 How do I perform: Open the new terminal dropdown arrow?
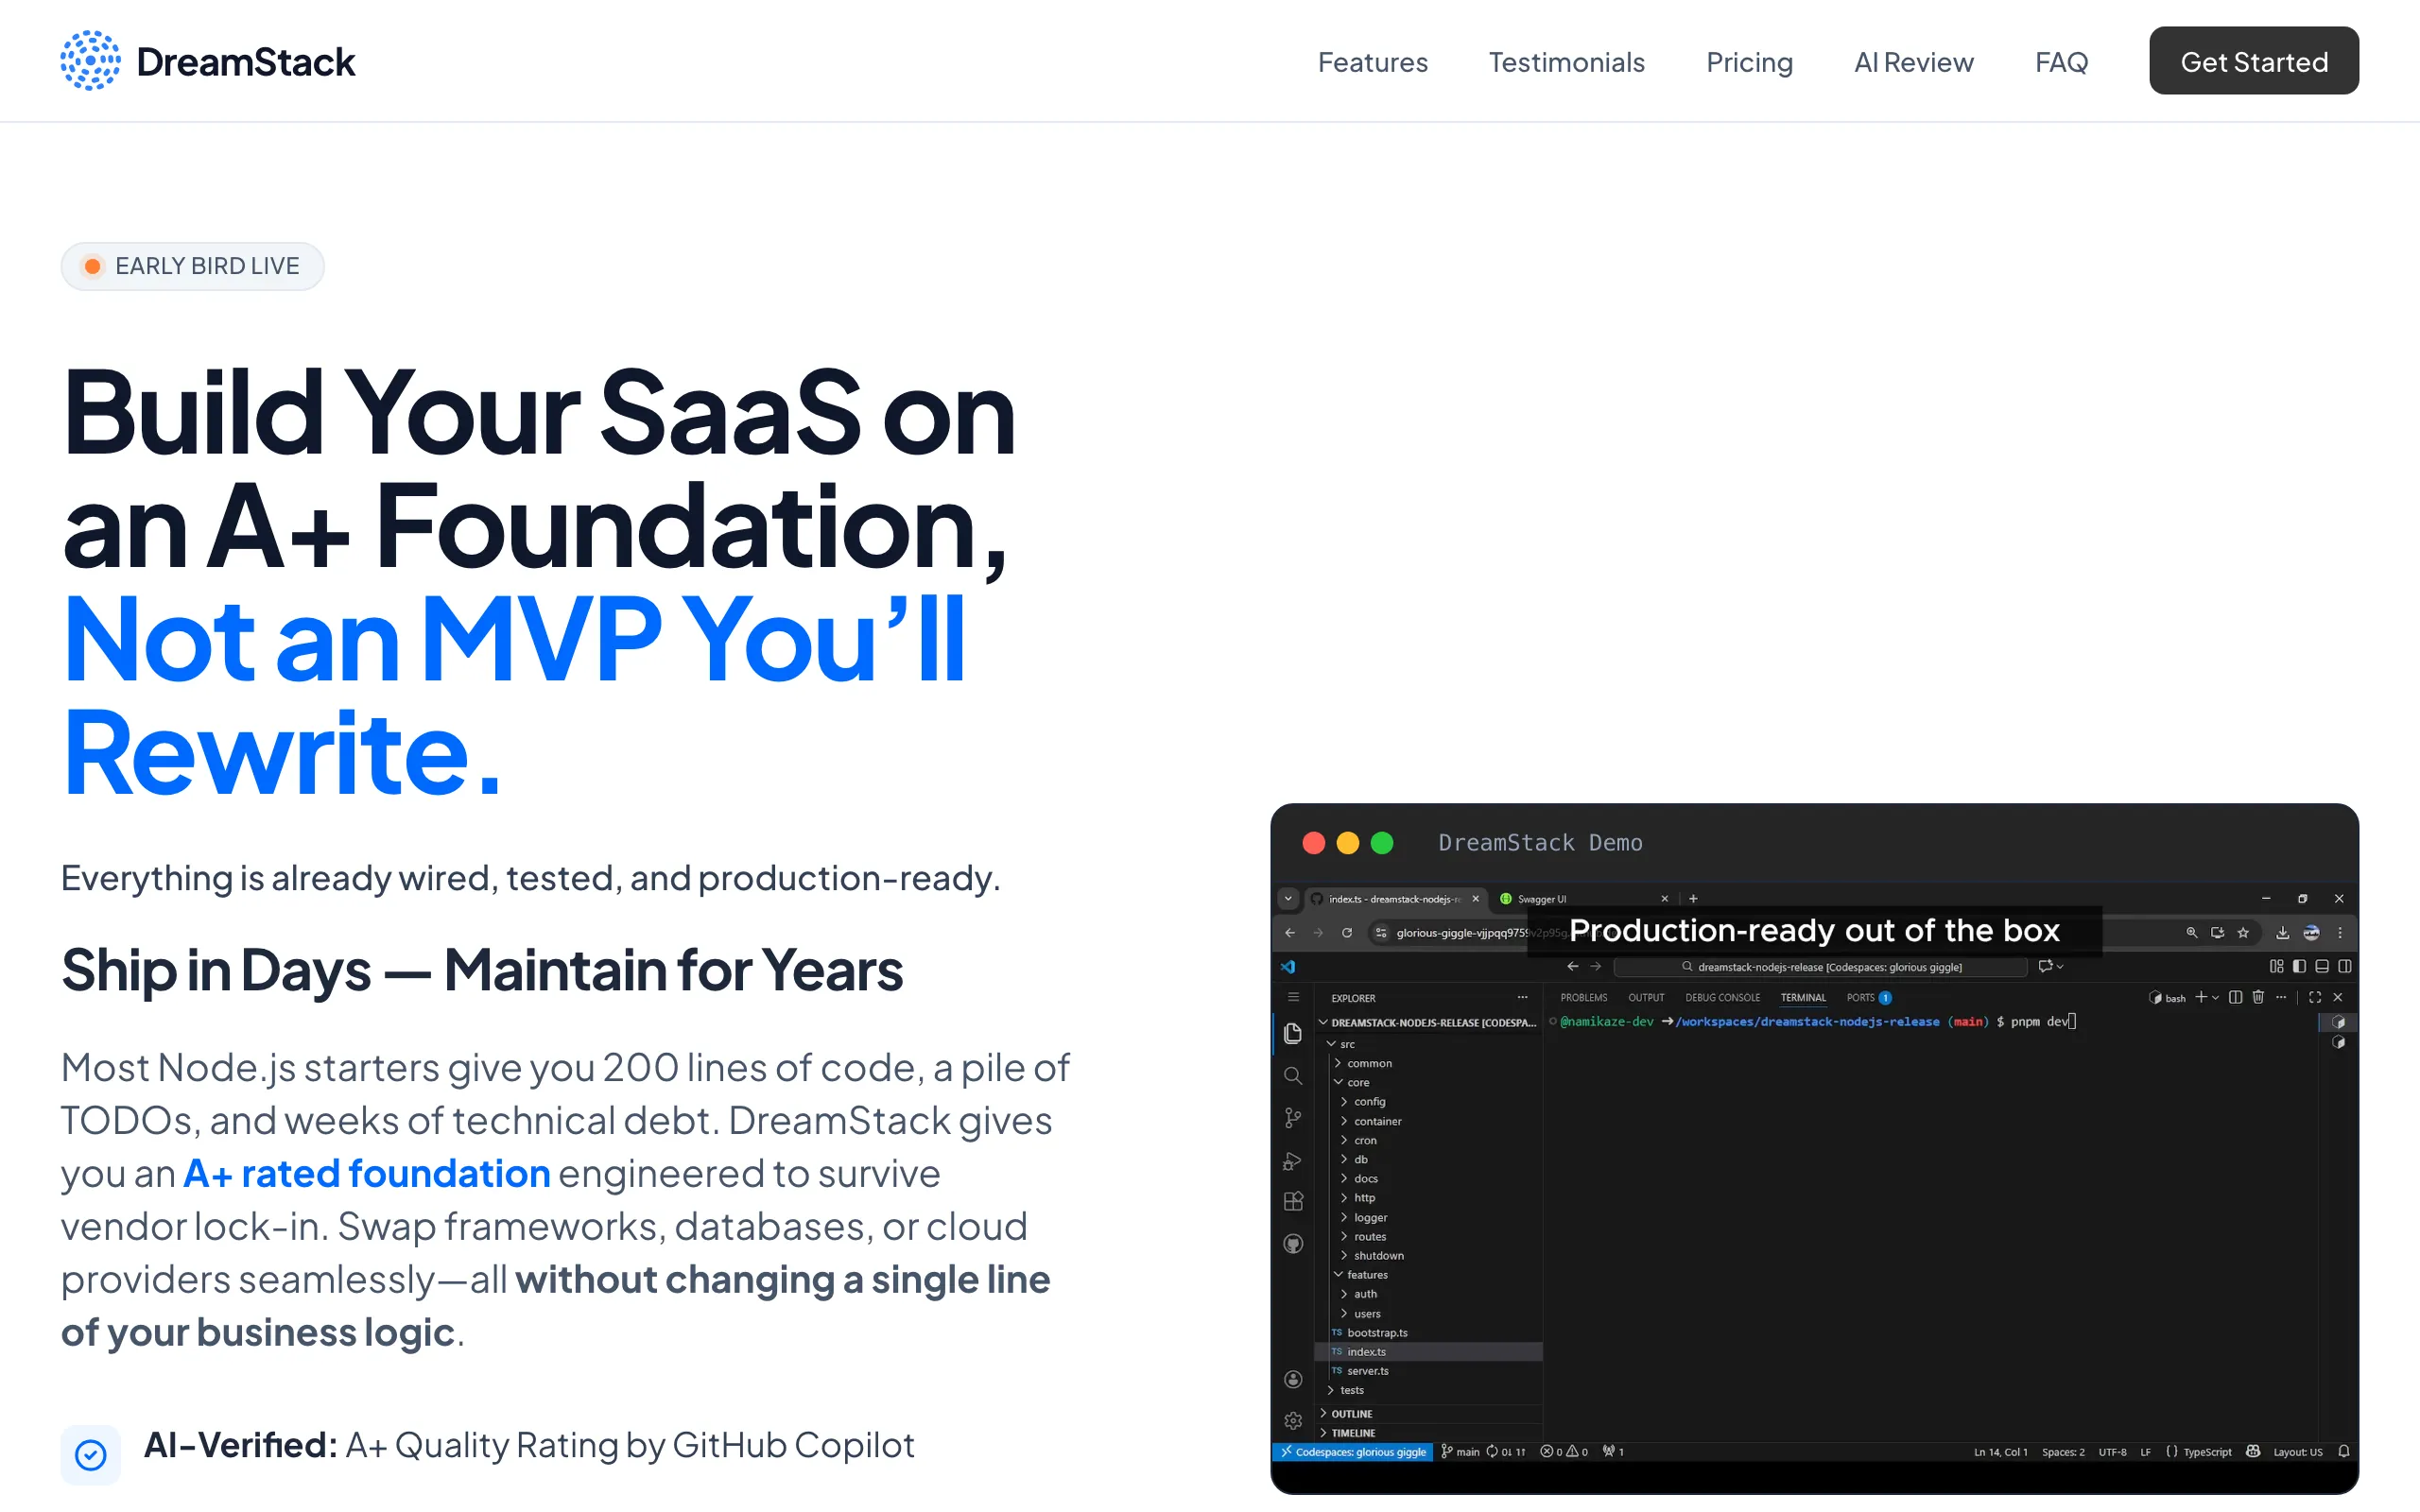2215,997
